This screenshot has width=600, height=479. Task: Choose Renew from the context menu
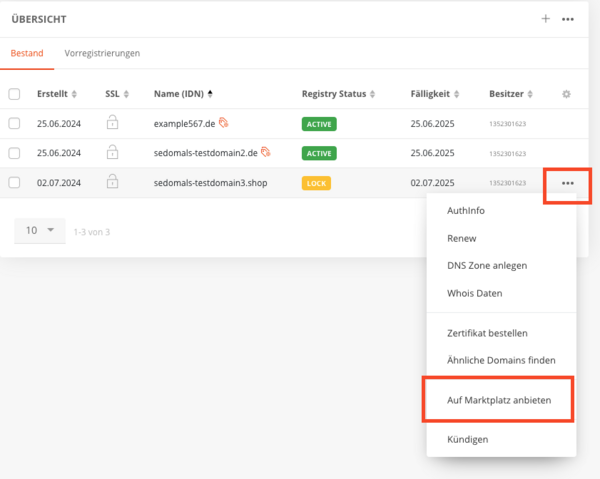[461, 238]
